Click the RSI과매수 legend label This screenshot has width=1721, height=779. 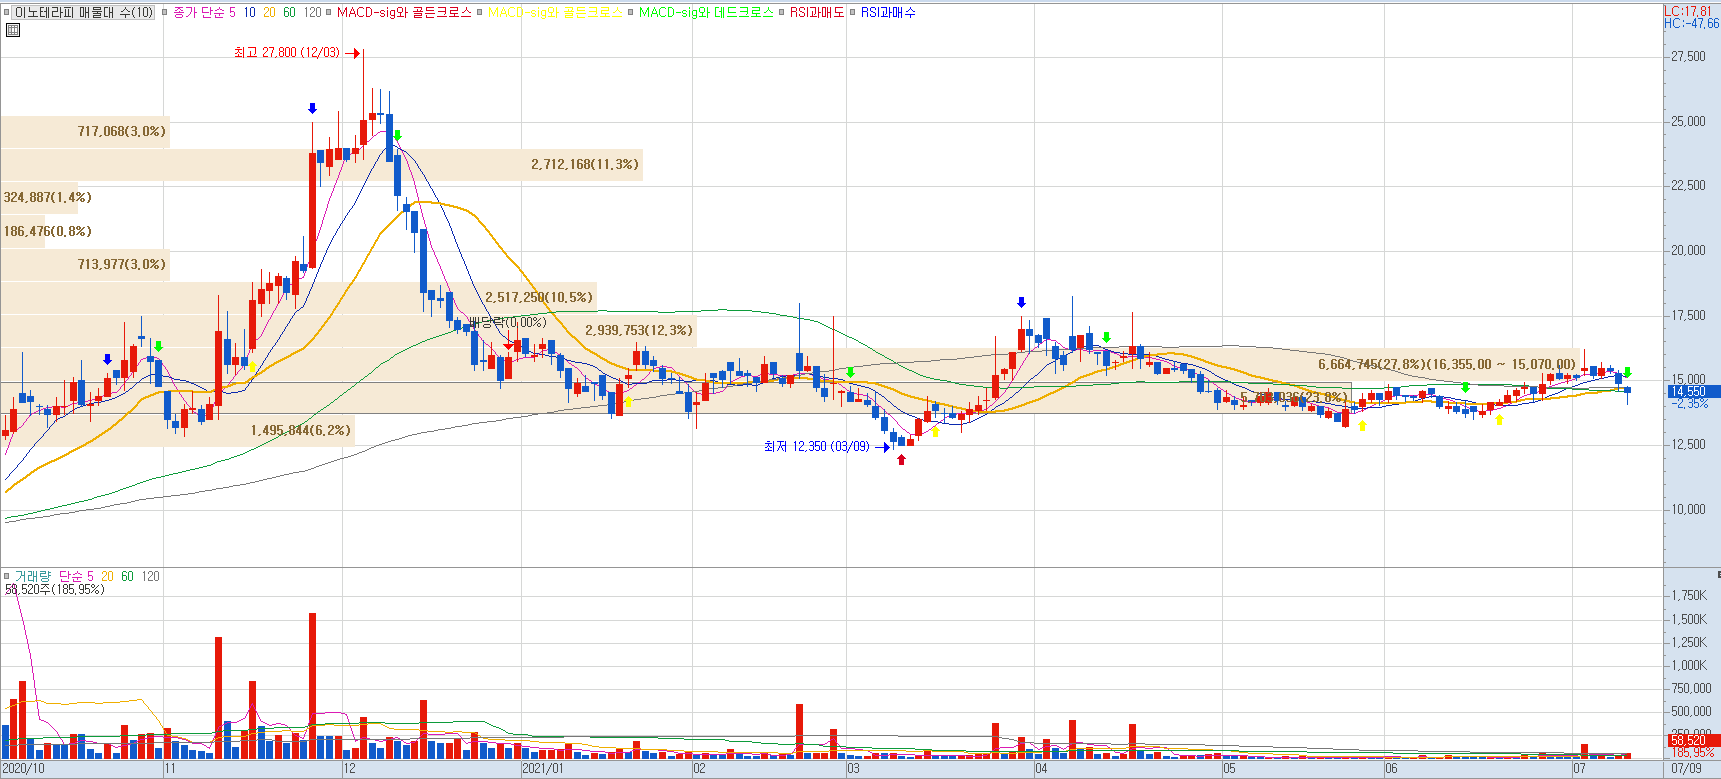click(888, 13)
